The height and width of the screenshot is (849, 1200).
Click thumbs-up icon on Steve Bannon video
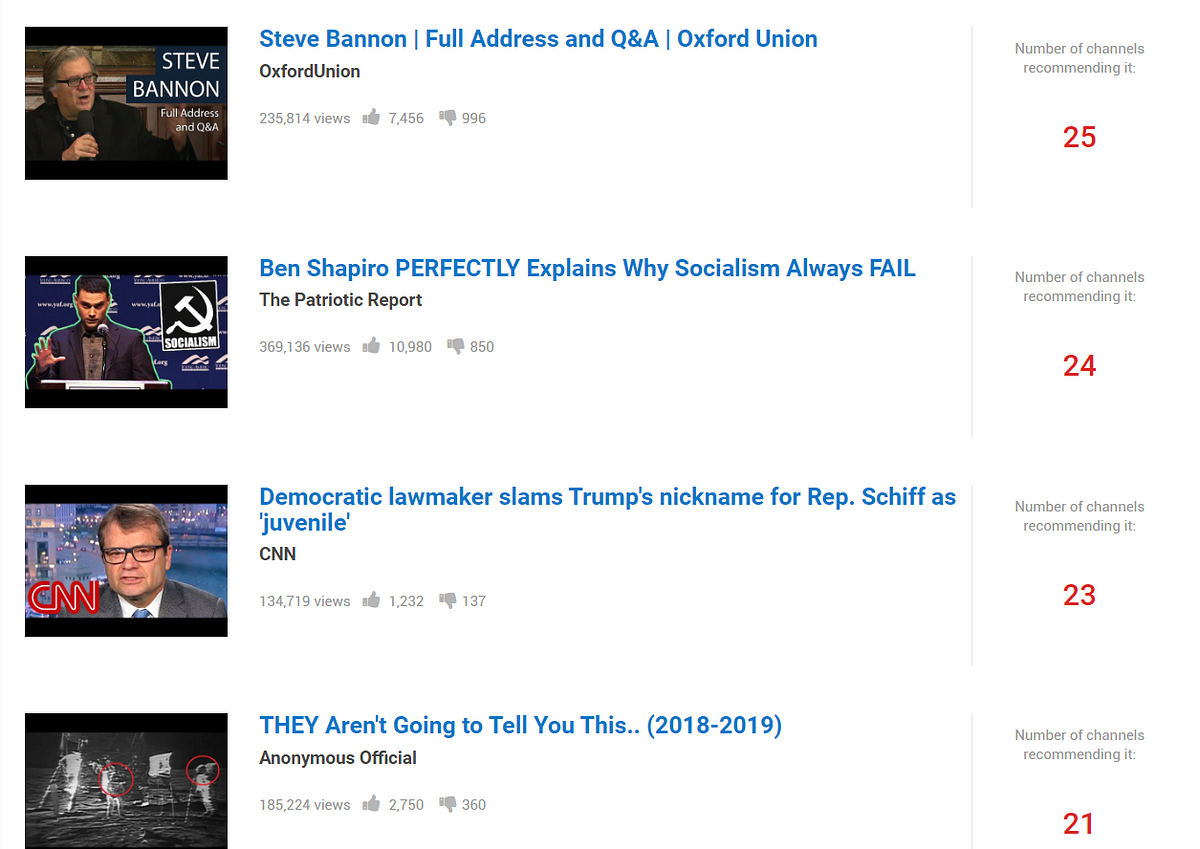[372, 117]
